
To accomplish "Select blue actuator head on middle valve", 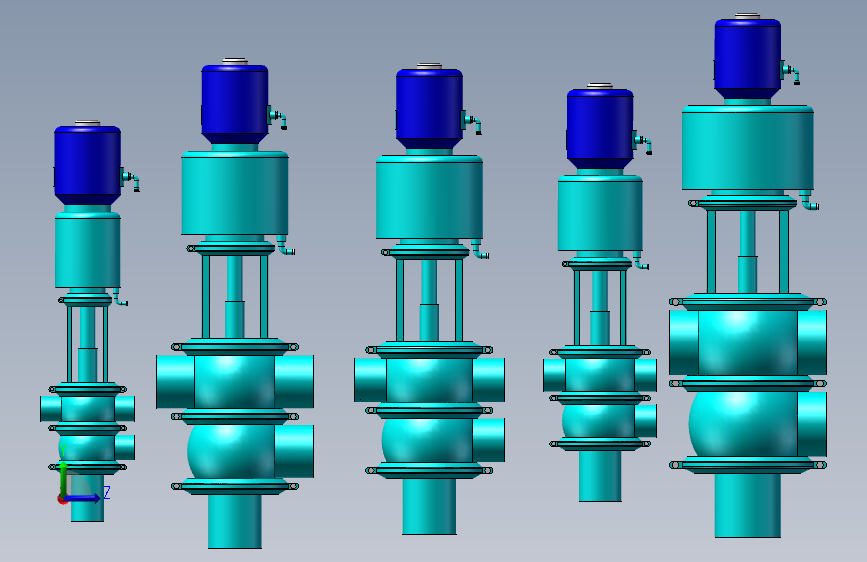I will [x=429, y=108].
